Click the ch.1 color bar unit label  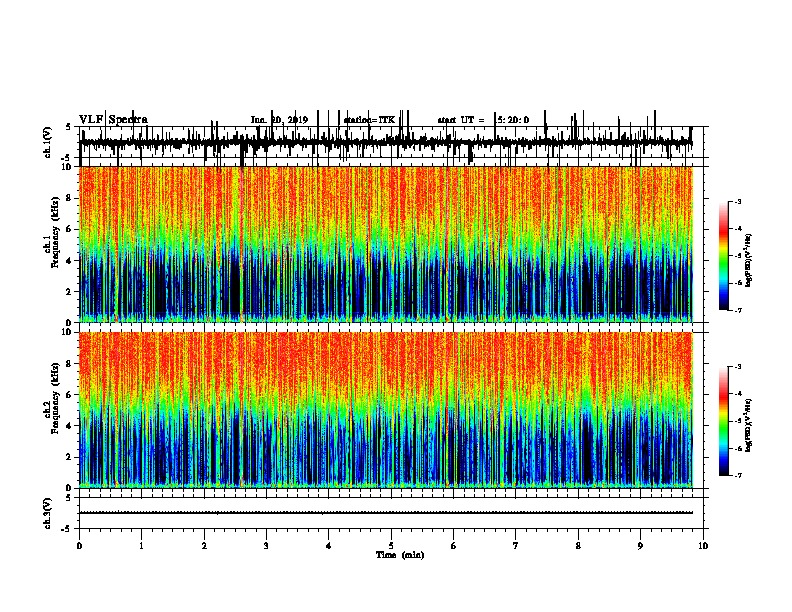(749, 260)
